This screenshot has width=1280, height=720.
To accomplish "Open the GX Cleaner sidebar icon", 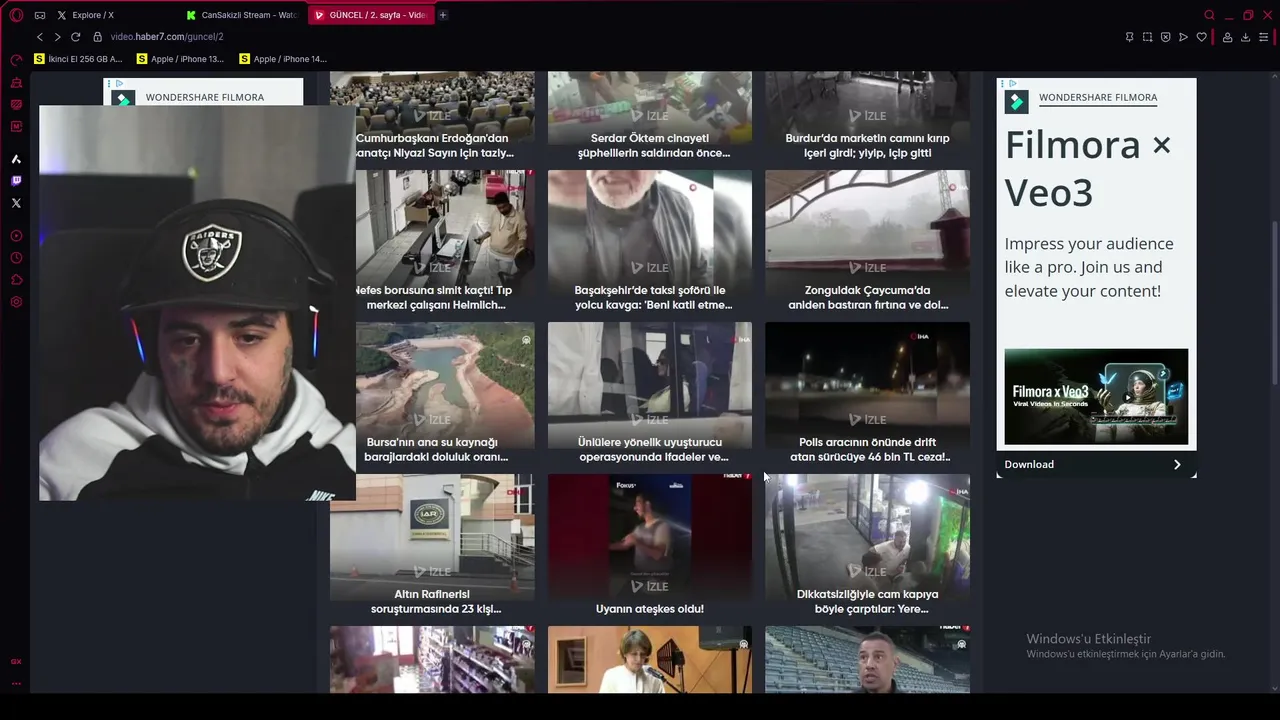I will [x=16, y=83].
